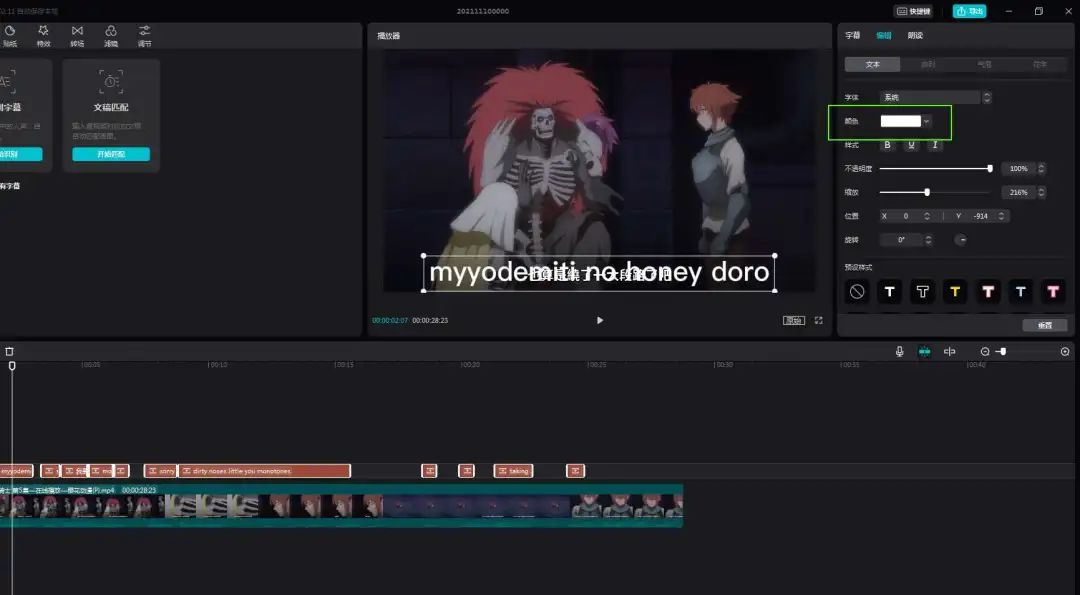The height and width of the screenshot is (595, 1080).
Task: Click the timeline zoom slider handle
Action: pos(1004,351)
